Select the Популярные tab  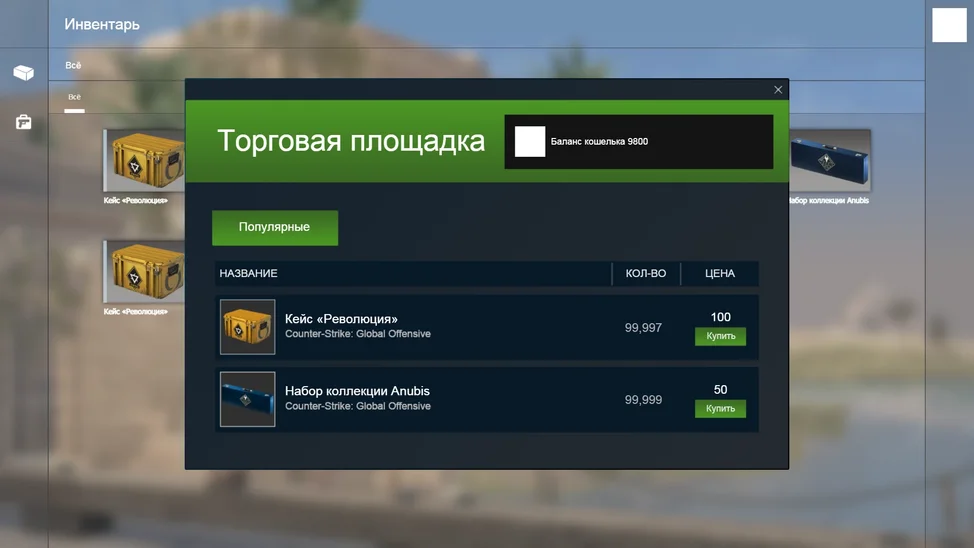[x=275, y=227]
